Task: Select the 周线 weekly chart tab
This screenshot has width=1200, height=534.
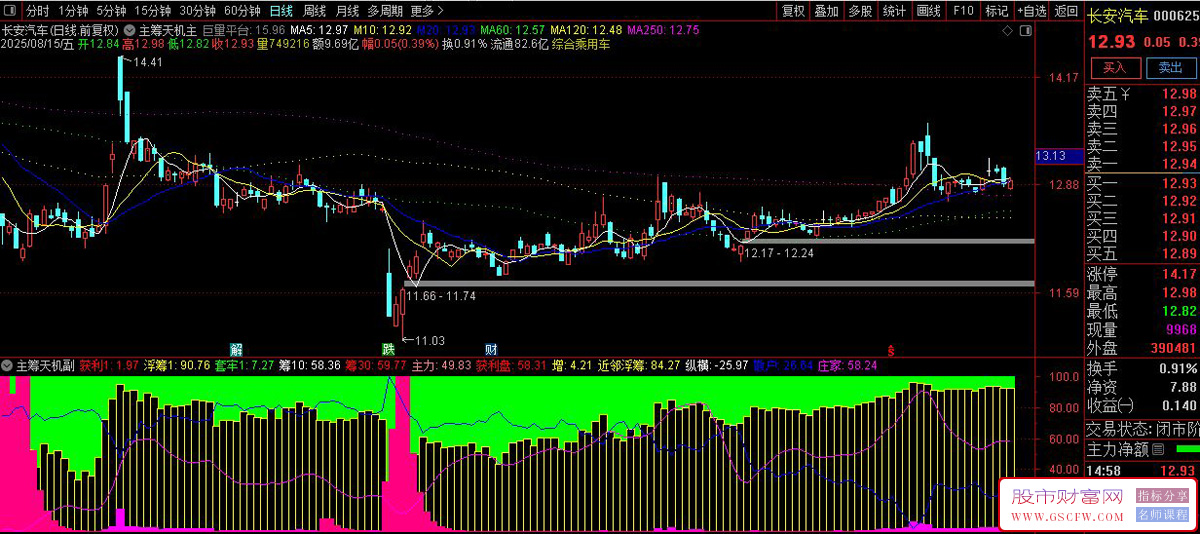Action: coord(314,11)
